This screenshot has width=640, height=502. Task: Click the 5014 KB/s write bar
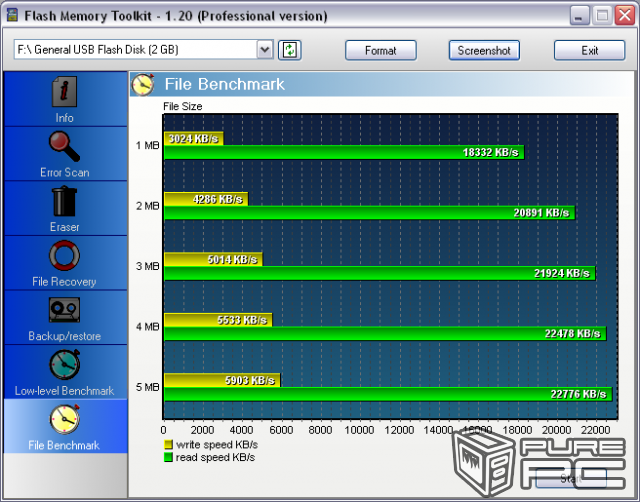(x=213, y=259)
